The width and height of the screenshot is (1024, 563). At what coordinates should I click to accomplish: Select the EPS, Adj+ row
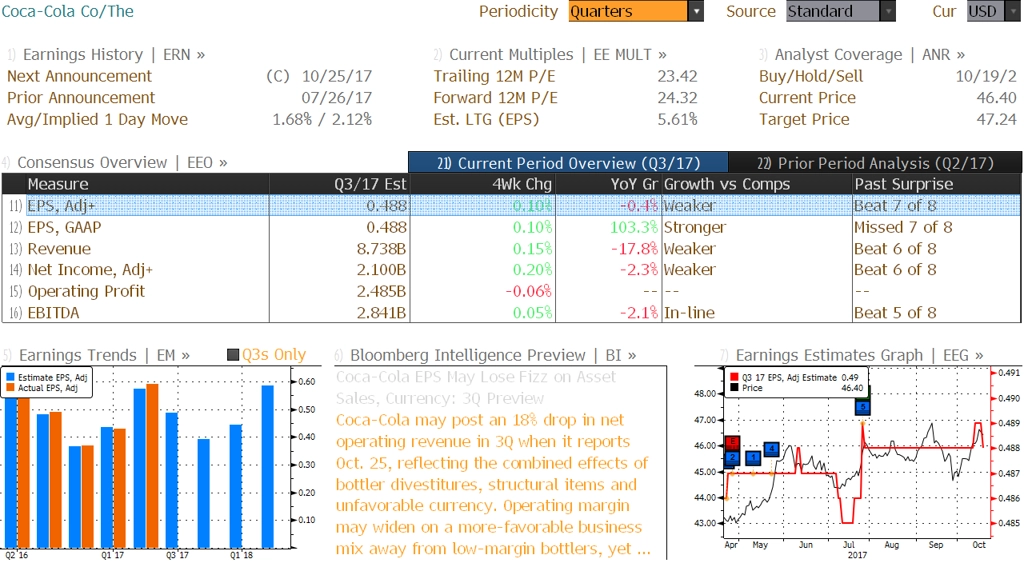point(511,206)
